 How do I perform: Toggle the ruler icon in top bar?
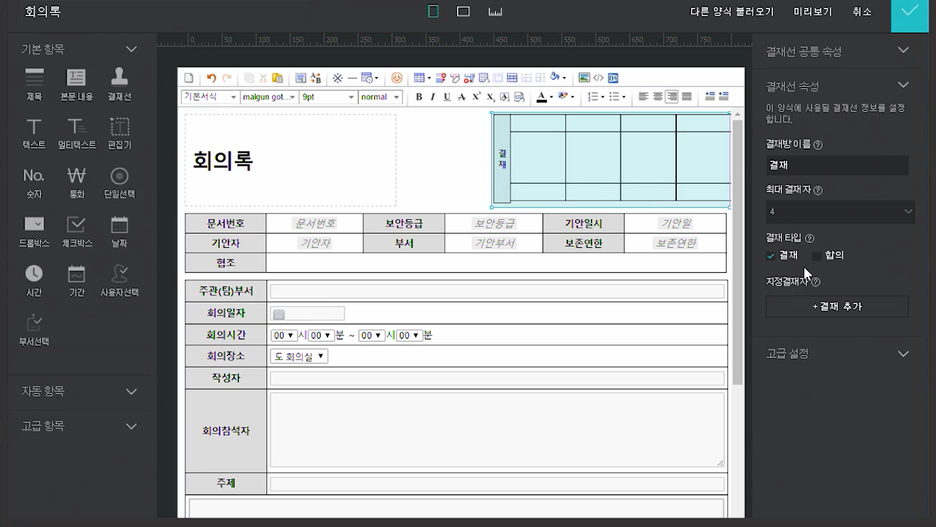pos(495,11)
